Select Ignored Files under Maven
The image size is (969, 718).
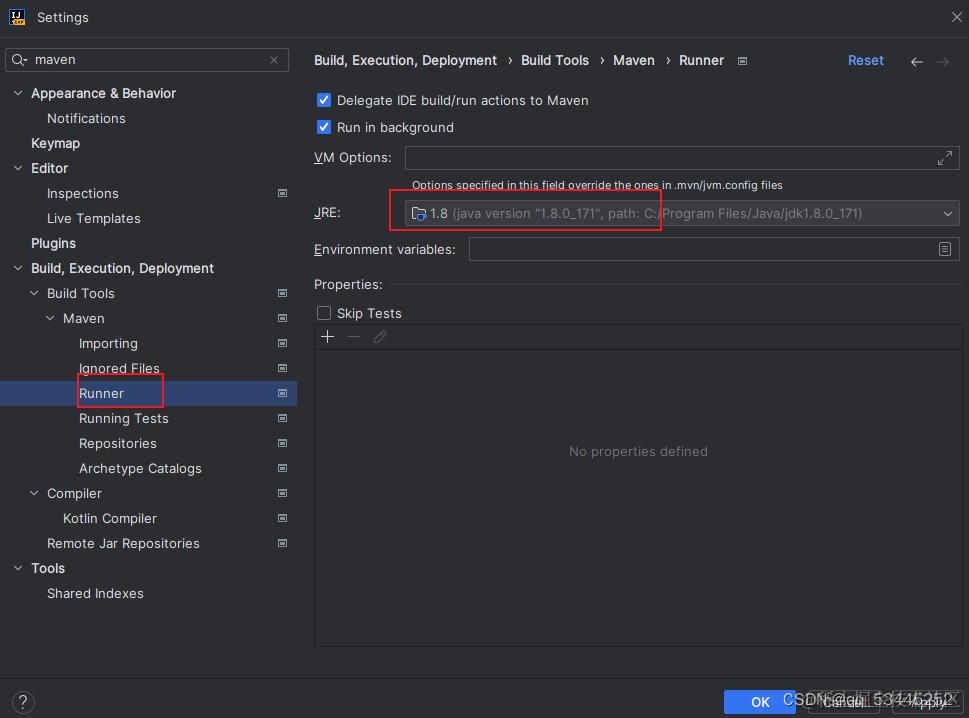[119, 368]
